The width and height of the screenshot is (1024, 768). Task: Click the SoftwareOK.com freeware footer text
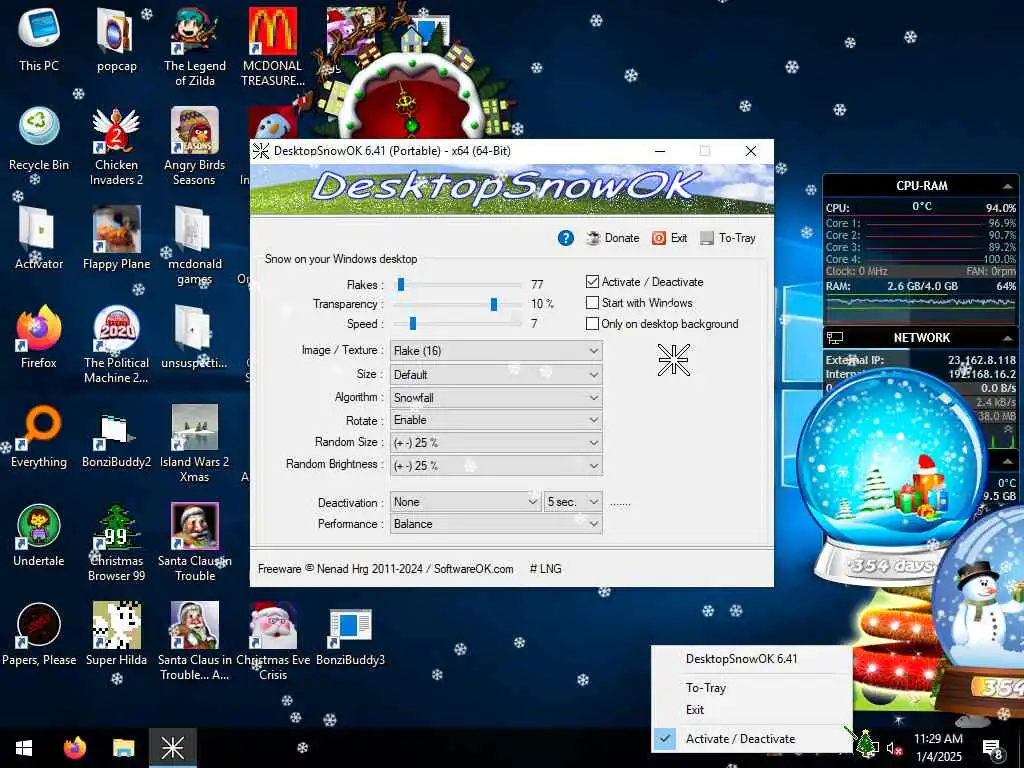click(385, 569)
